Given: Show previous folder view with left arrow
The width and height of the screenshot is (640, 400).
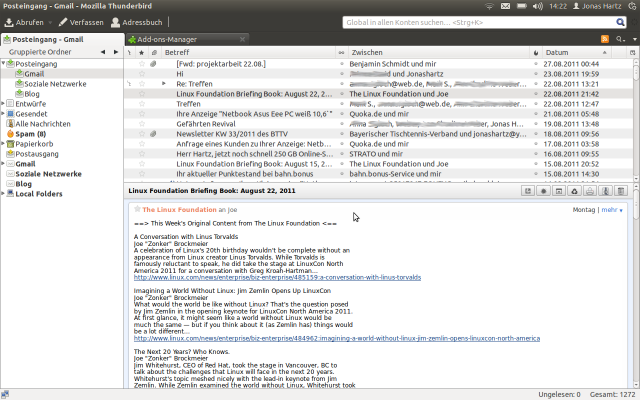Looking at the screenshot, I should coord(103,52).
